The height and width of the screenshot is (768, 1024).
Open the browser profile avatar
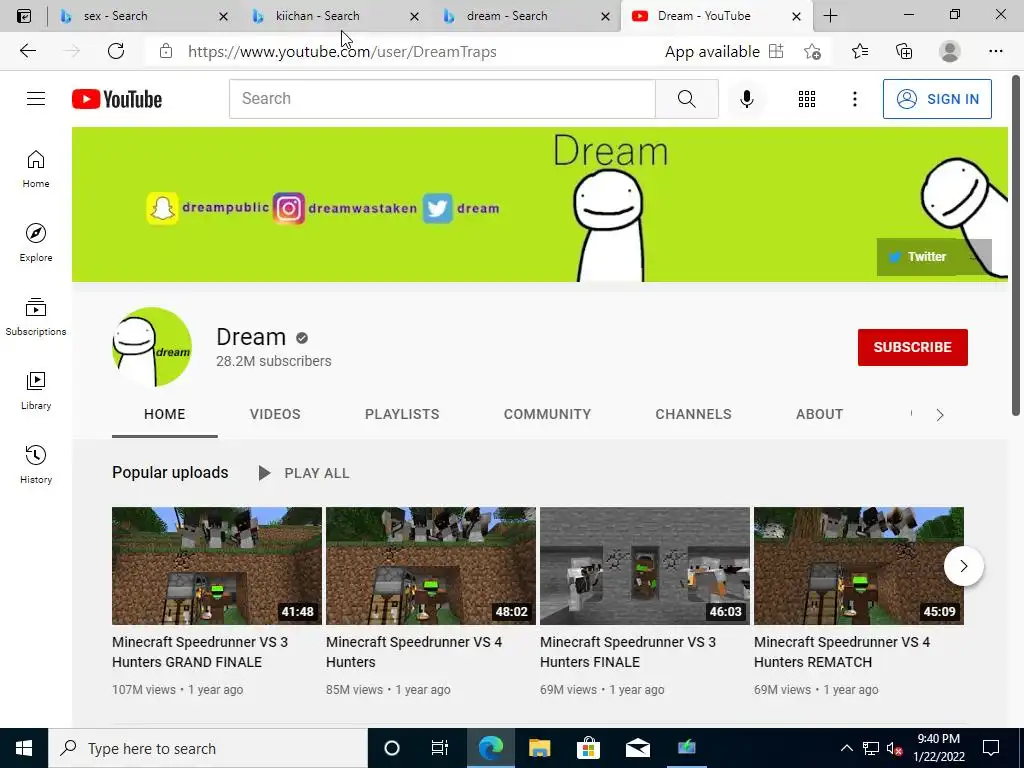(x=950, y=51)
